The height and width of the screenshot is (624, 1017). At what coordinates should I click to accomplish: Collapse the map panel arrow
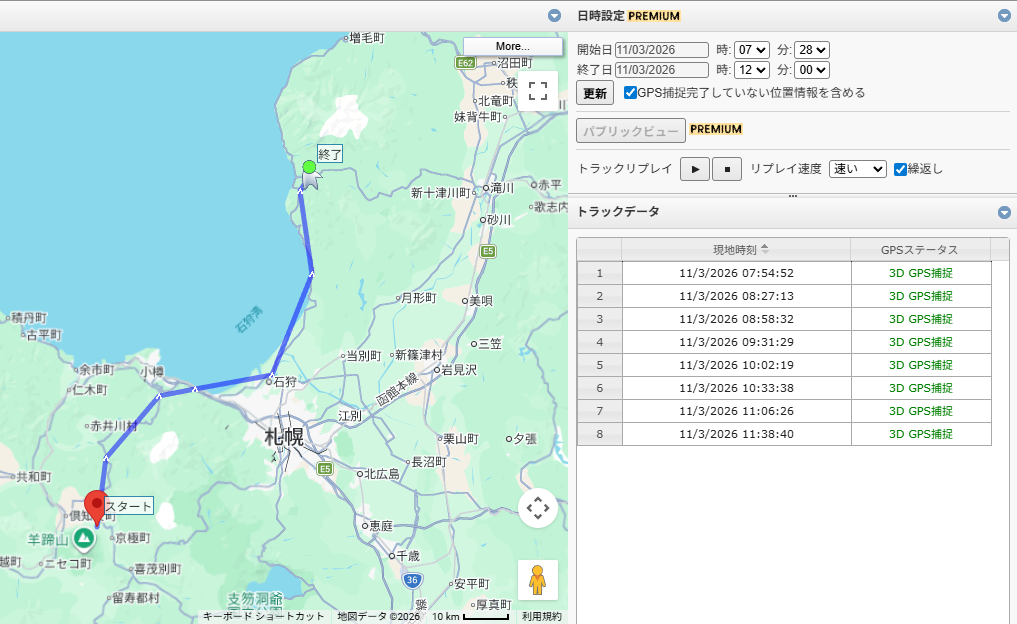click(x=554, y=16)
